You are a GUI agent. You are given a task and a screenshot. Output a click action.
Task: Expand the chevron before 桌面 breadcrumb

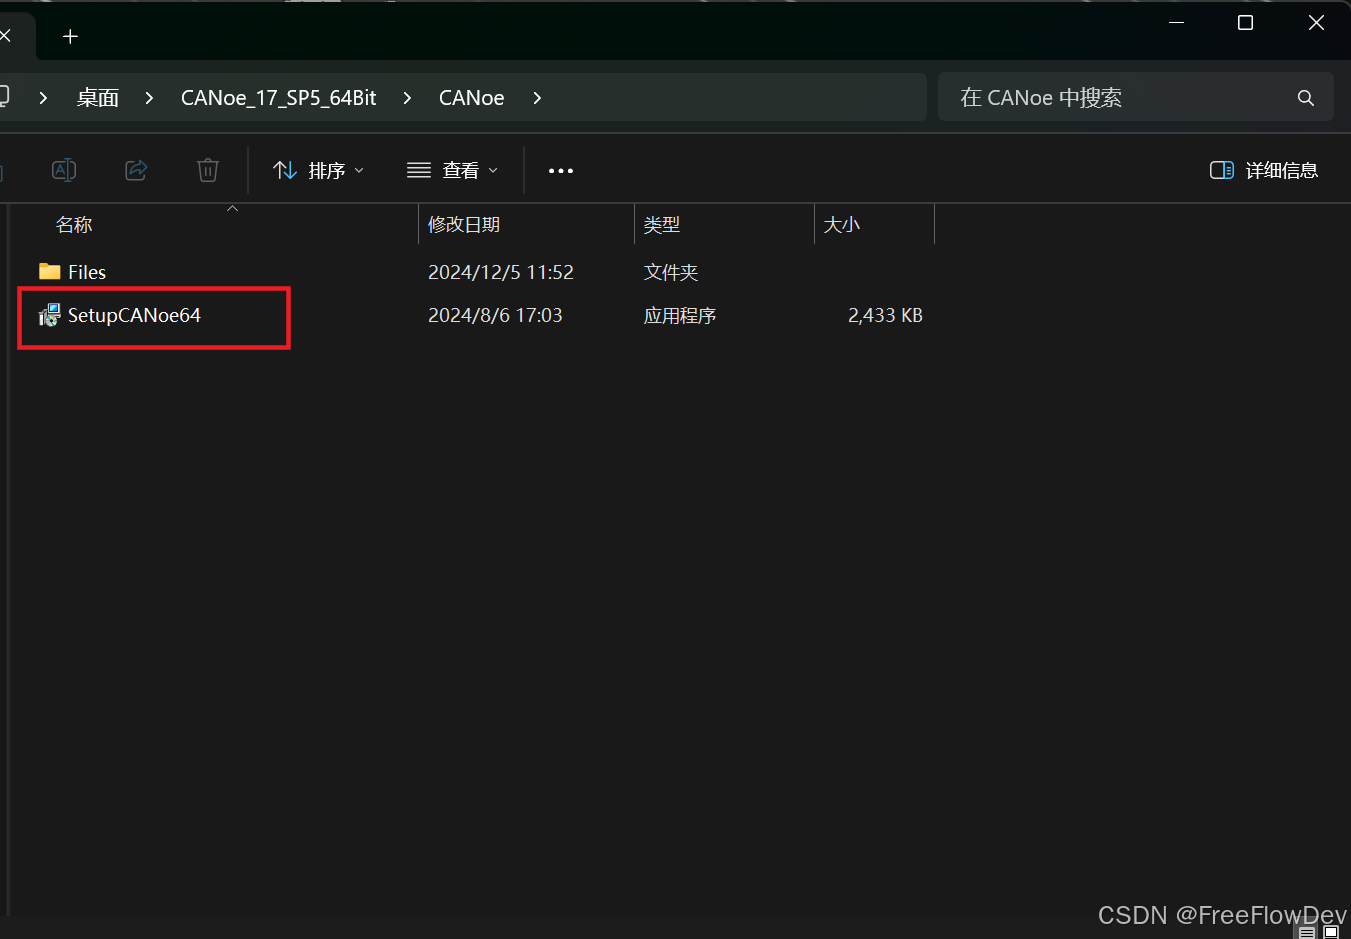[x=43, y=98]
